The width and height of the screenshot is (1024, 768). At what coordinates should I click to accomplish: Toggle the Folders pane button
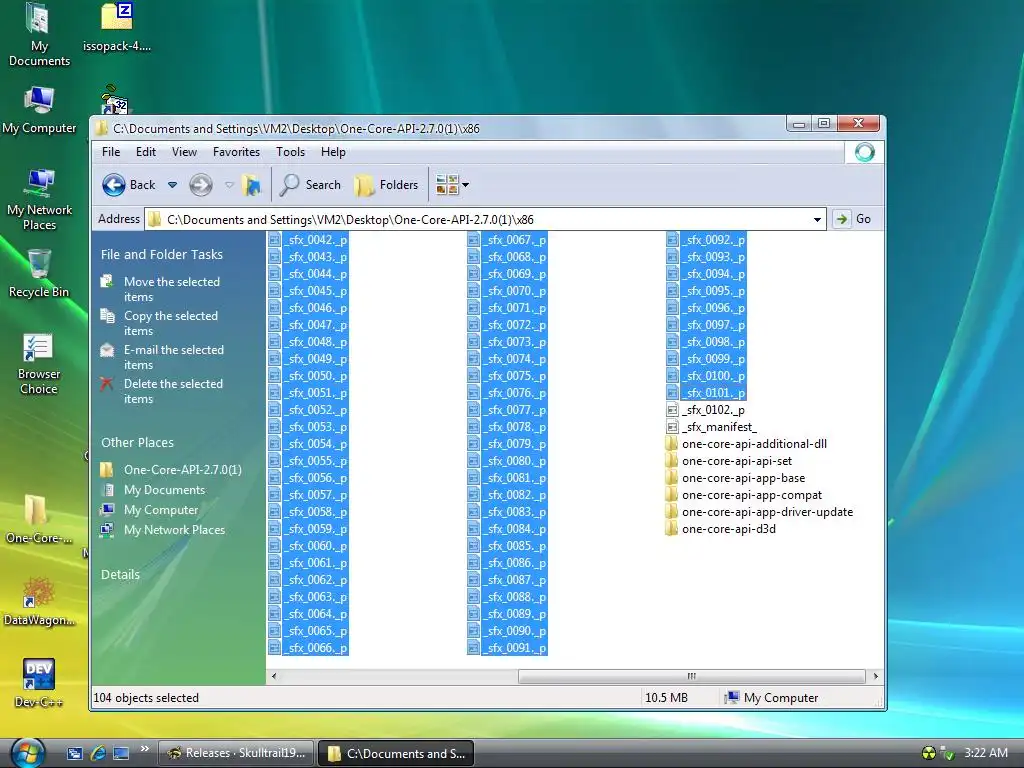click(387, 185)
